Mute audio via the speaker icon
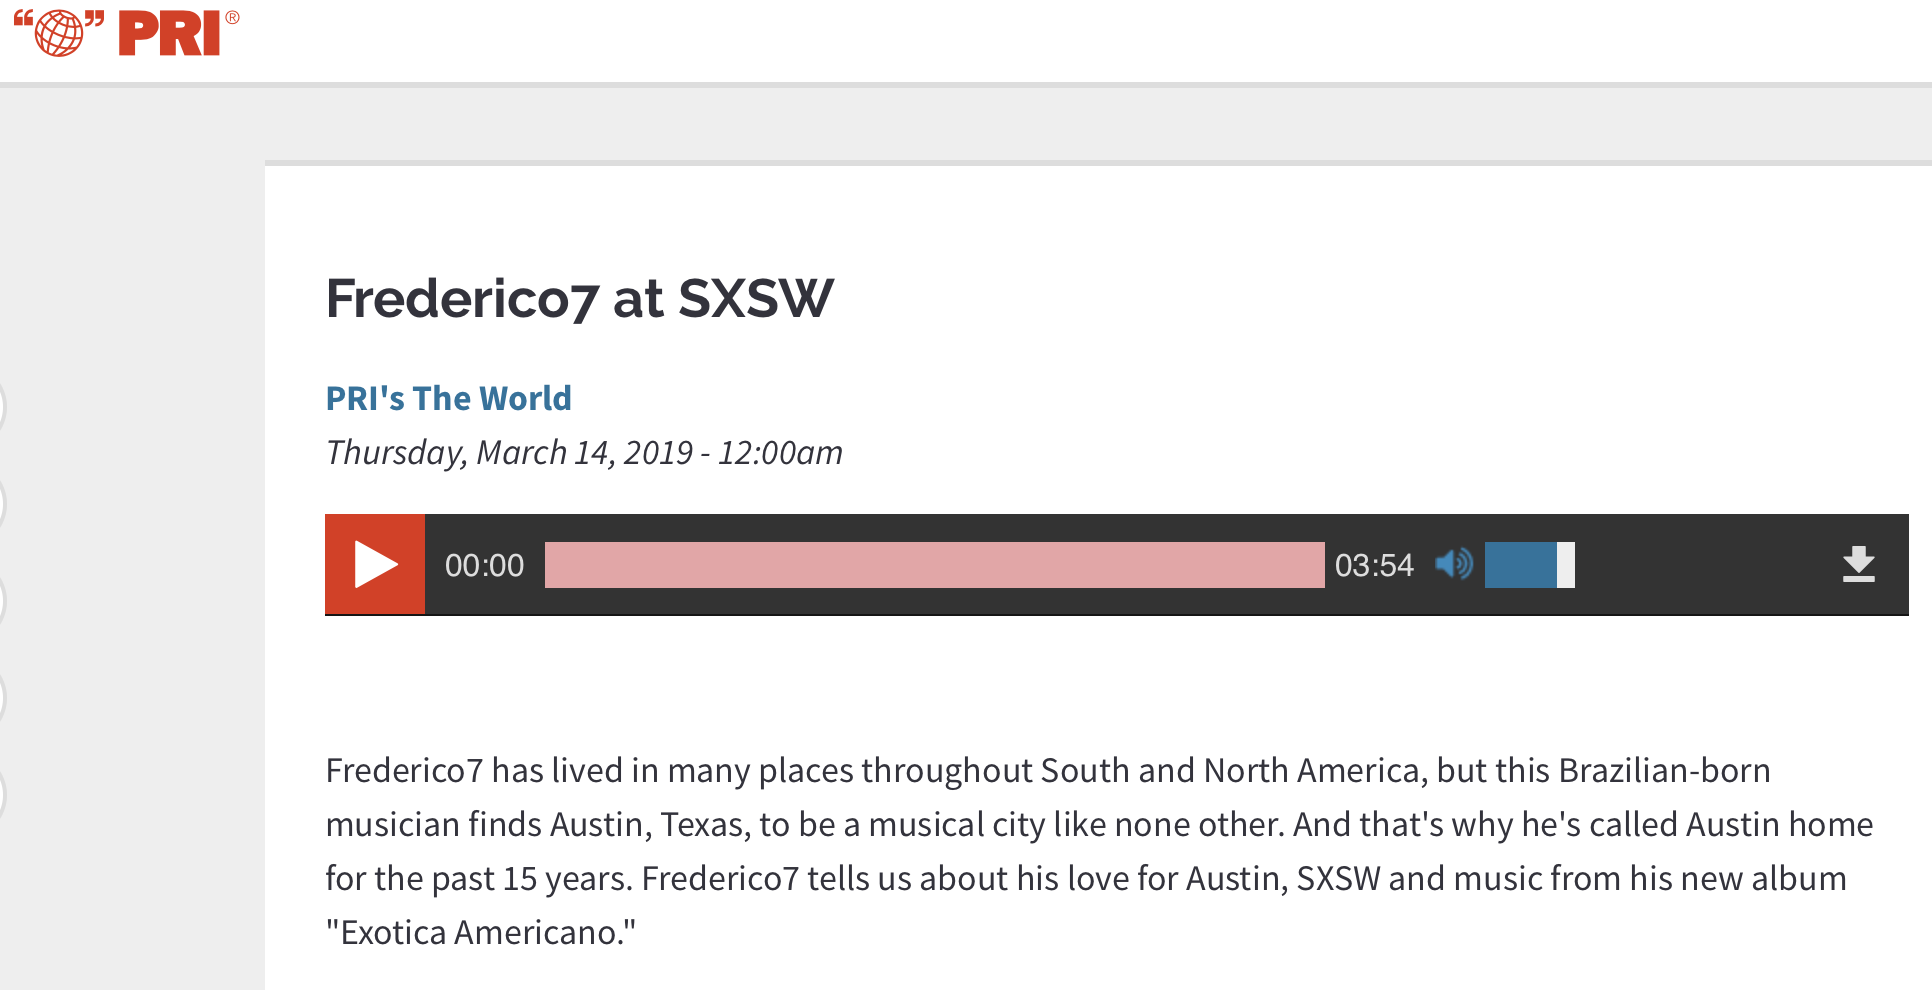 (1454, 564)
